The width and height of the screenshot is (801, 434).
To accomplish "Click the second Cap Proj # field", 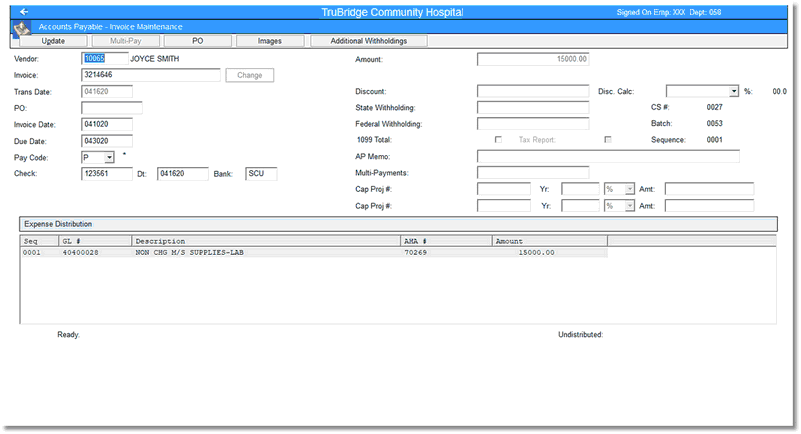I will pos(504,206).
